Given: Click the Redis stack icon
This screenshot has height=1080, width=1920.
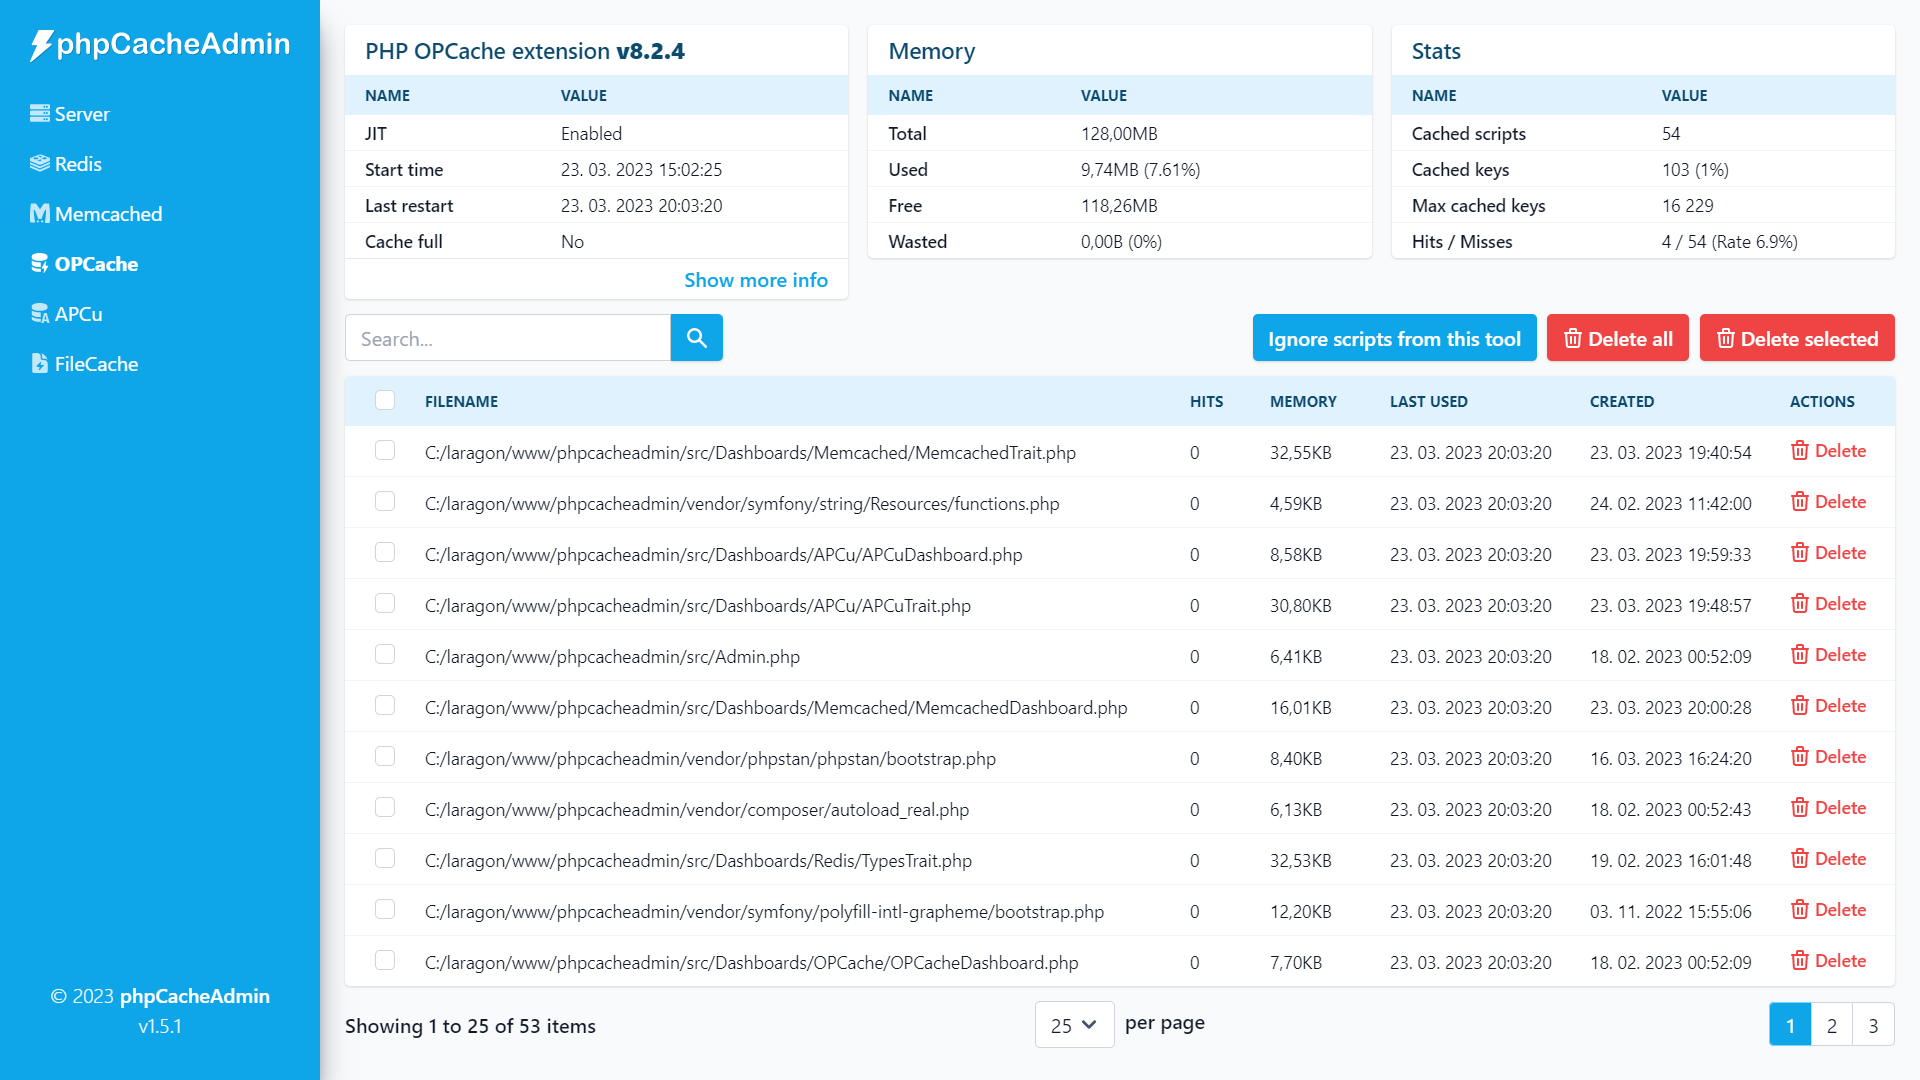Looking at the screenshot, I should click(40, 164).
